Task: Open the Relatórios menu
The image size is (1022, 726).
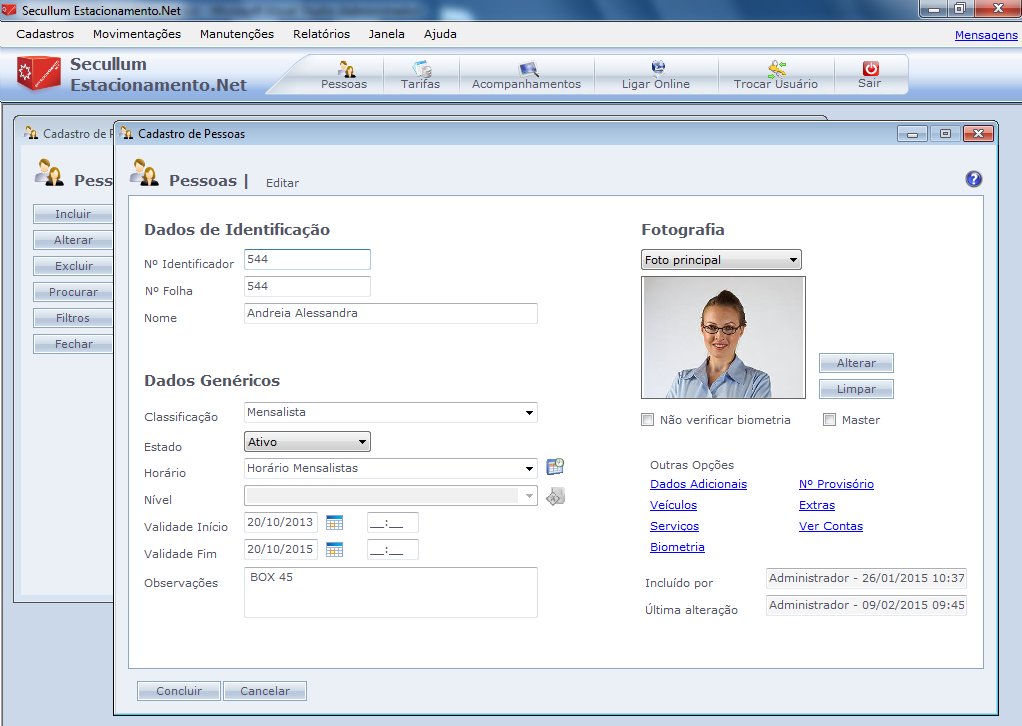Action: pos(321,33)
